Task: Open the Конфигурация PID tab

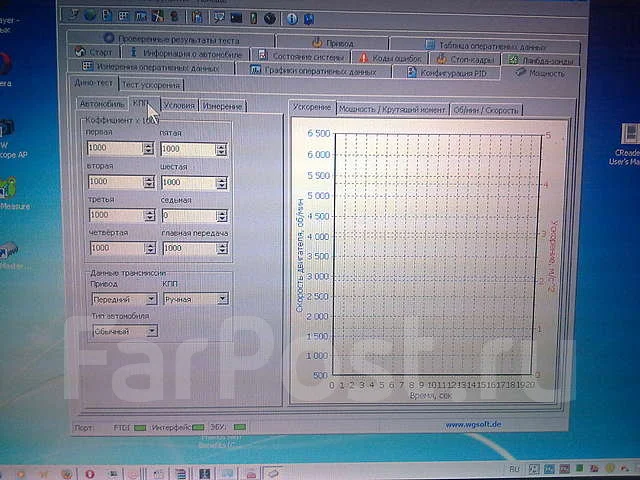Action: click(x=446, y=73)
